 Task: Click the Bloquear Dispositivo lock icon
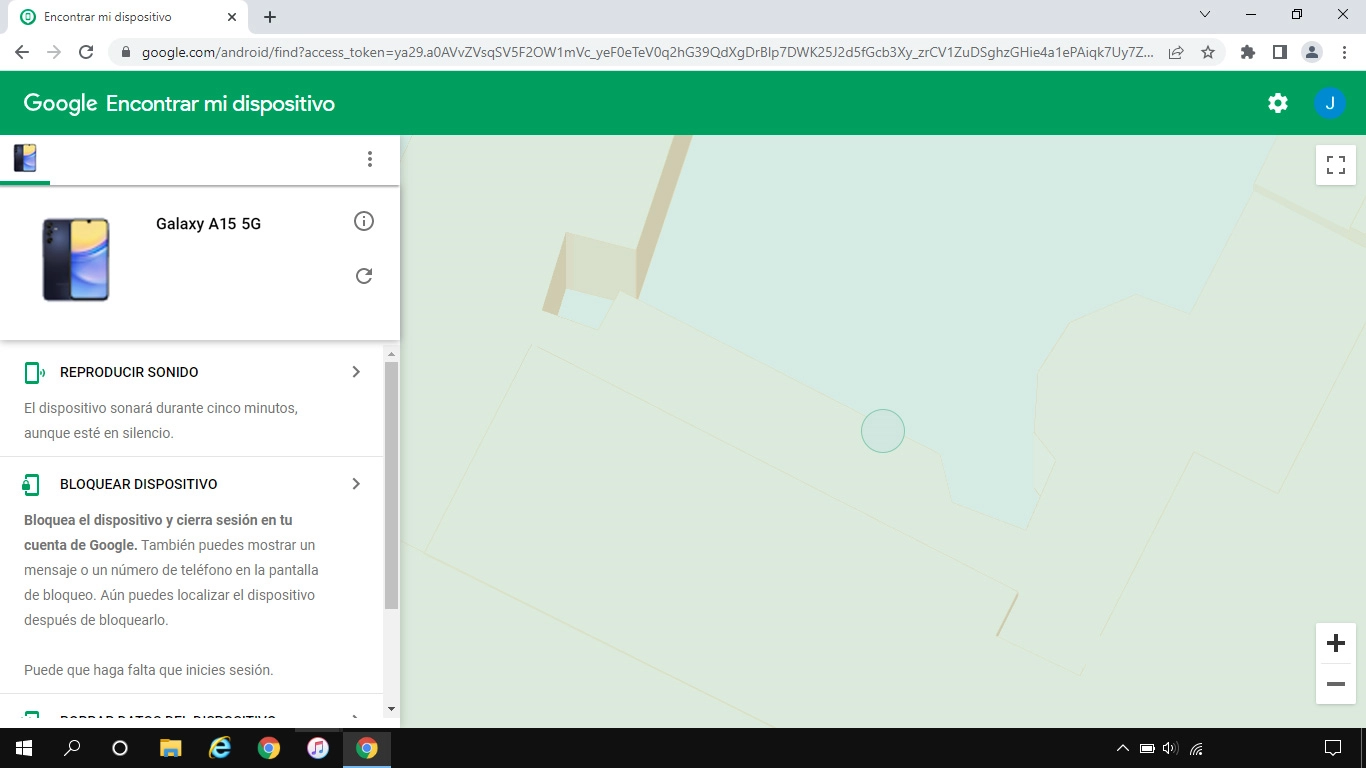pos(31,483)
